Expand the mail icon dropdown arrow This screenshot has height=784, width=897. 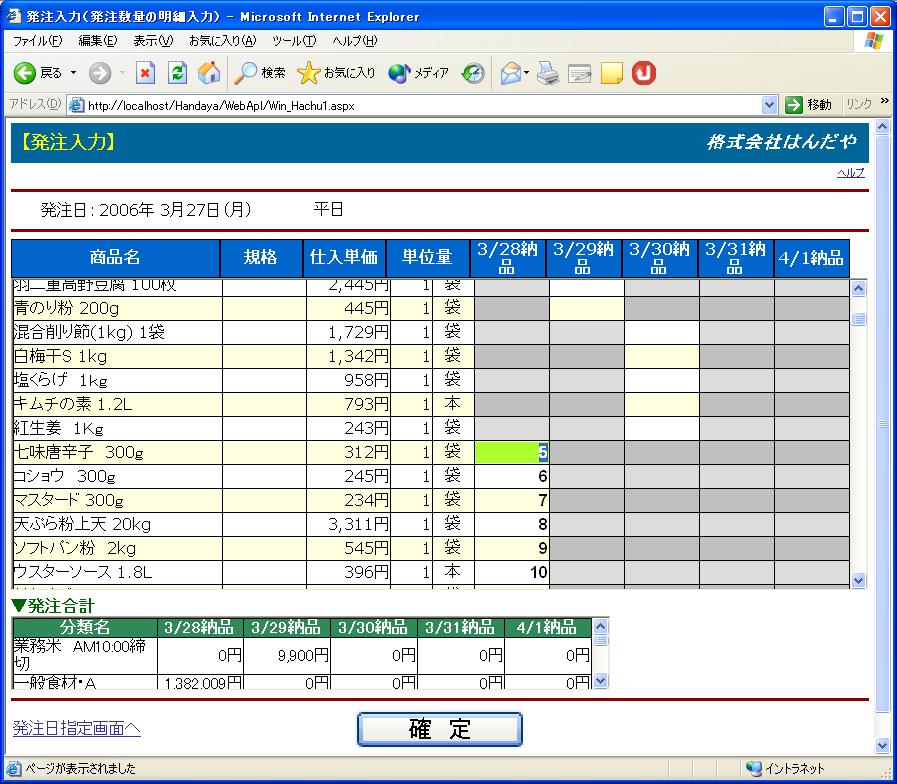click(526, 73)
